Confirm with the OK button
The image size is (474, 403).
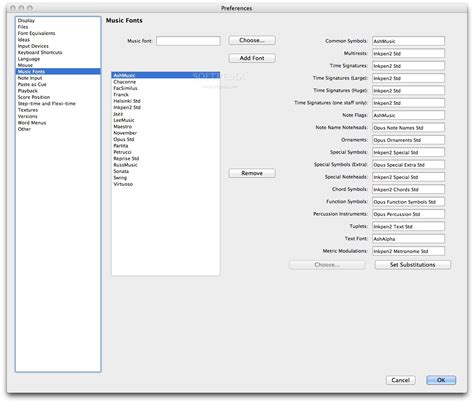(x=441, y=380)
